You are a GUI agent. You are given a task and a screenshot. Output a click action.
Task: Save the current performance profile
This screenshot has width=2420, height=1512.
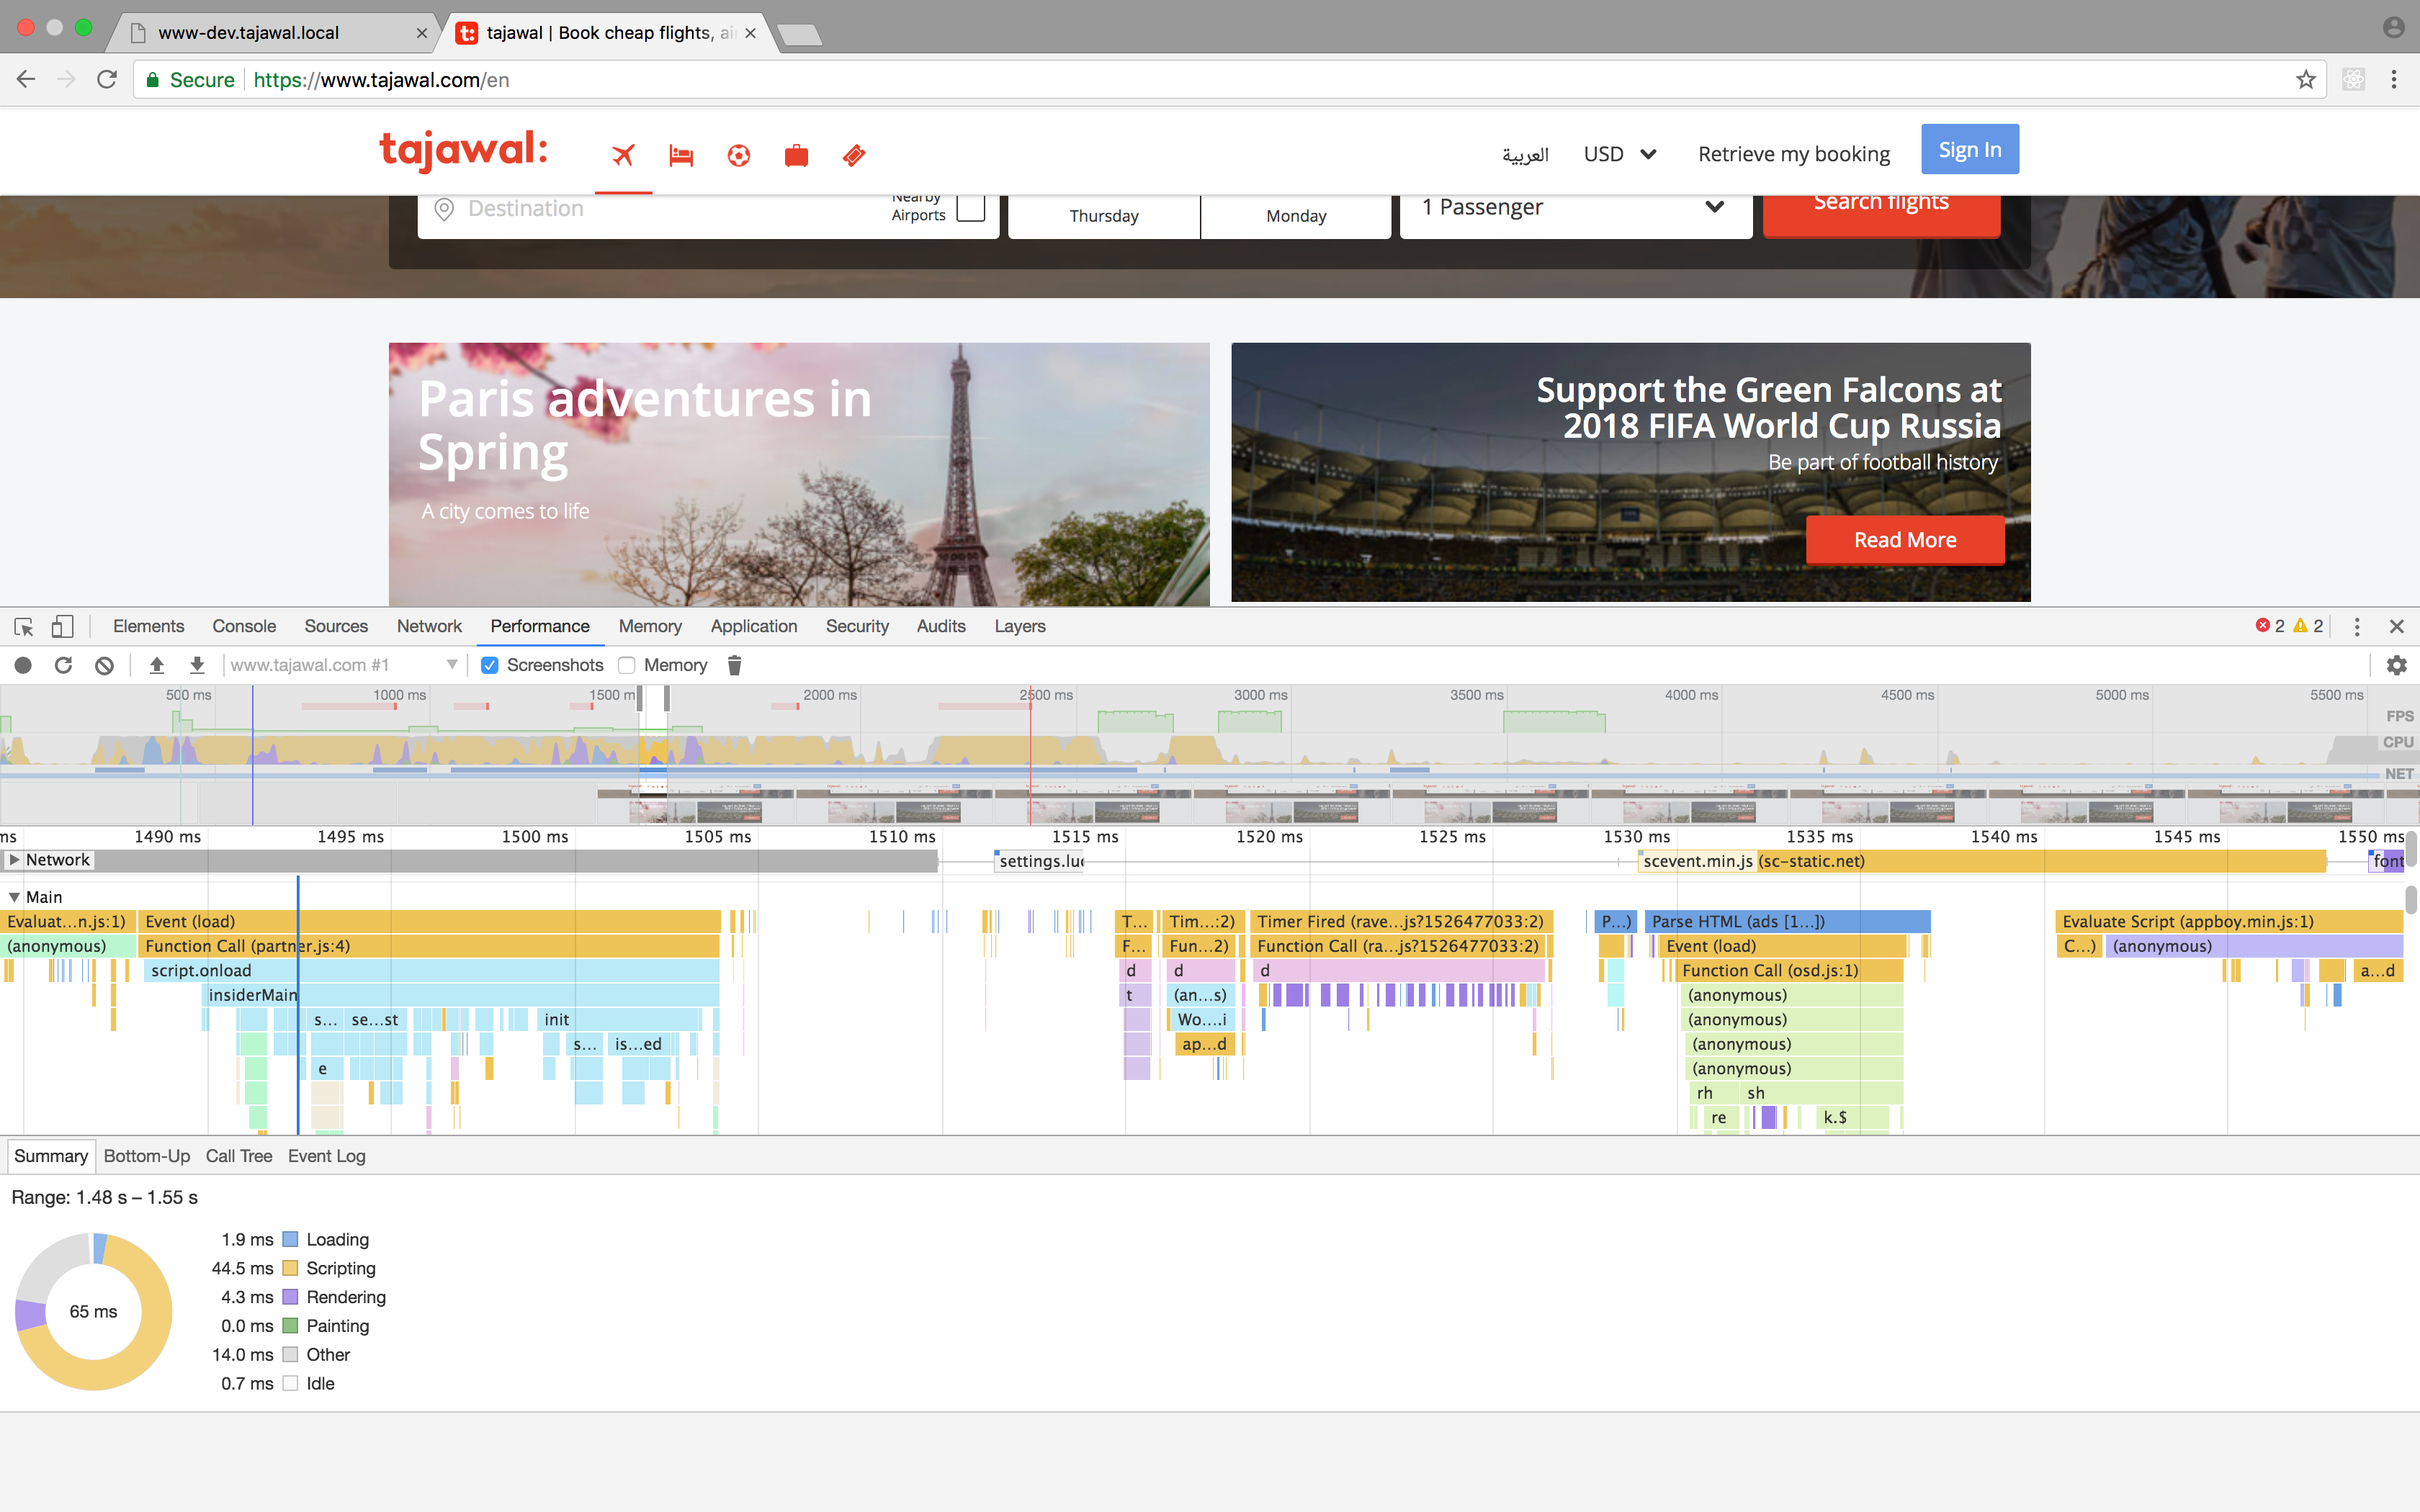tap(197, 664)
